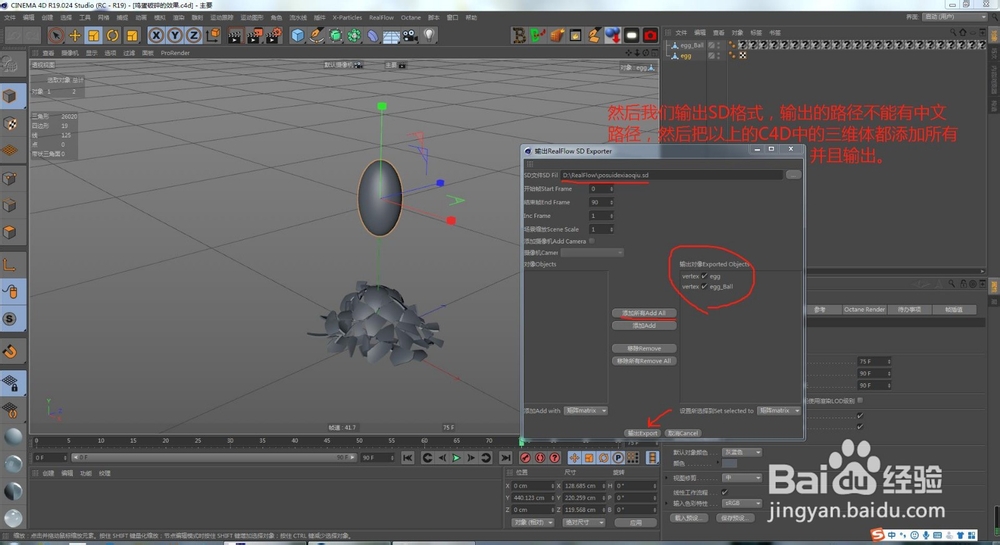Click the bold B plugin icon
Image resolution: width=1000 pixels, height=545 pixels.
coord(519,36)
